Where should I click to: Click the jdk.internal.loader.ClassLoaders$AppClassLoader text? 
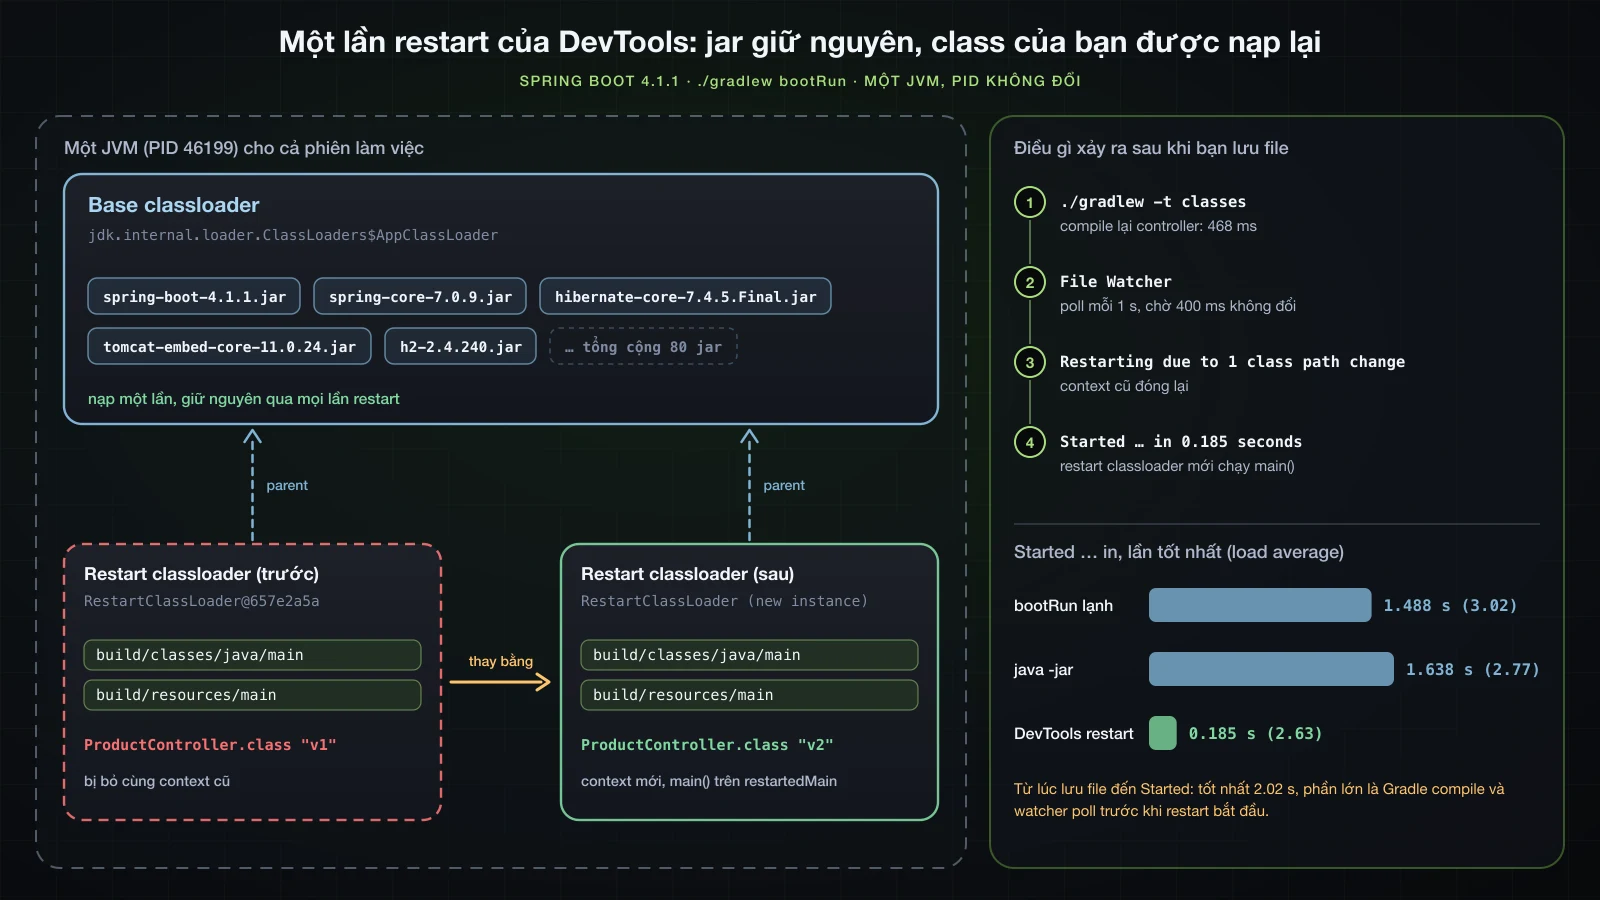point(293,235)
